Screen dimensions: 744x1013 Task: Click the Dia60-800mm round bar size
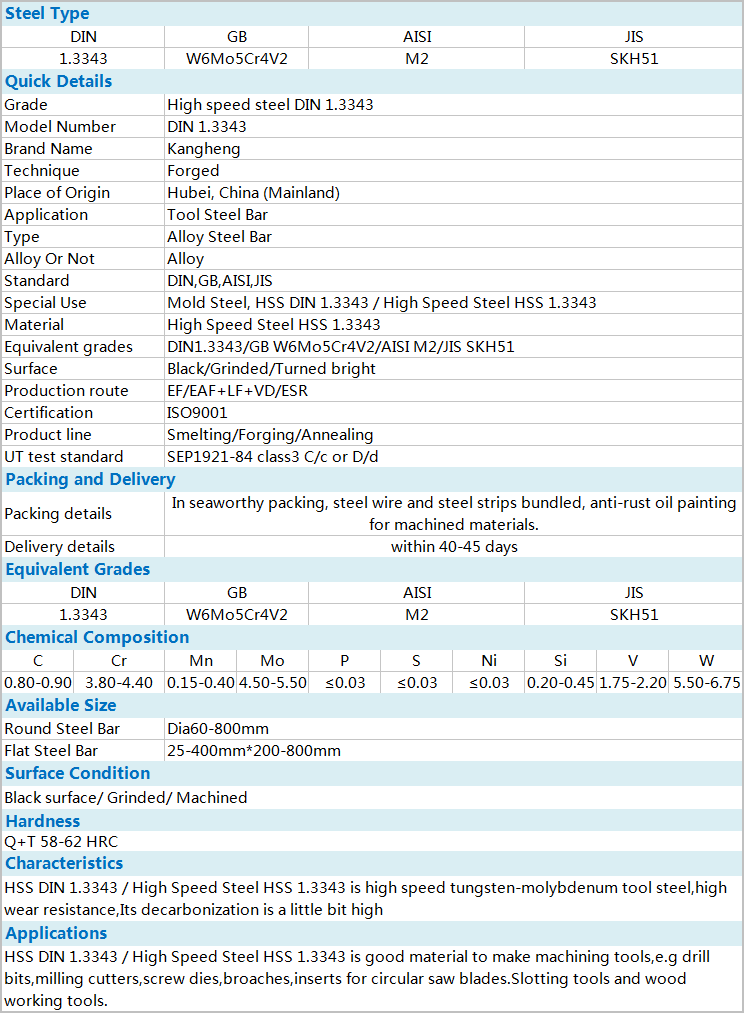(218, 729)
